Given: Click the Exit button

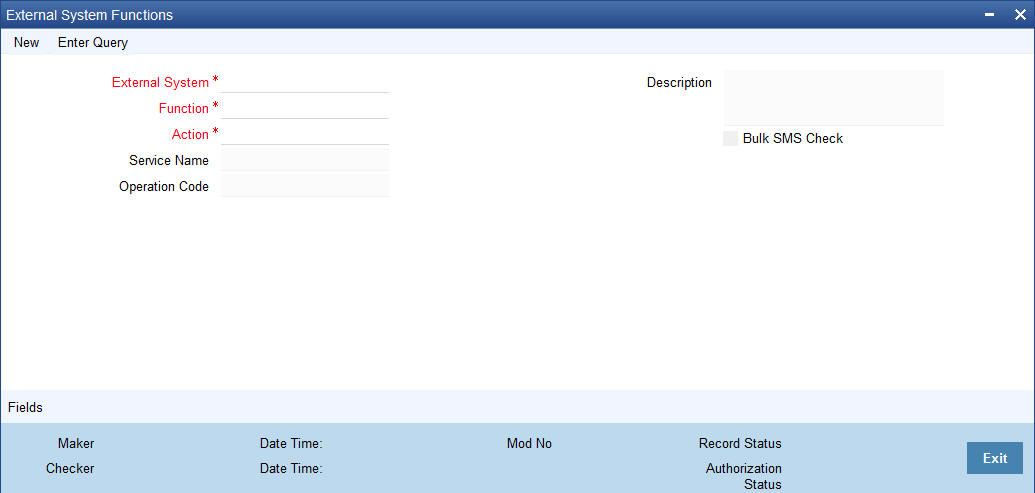Looking at the screenshot, I should [995, 458].
